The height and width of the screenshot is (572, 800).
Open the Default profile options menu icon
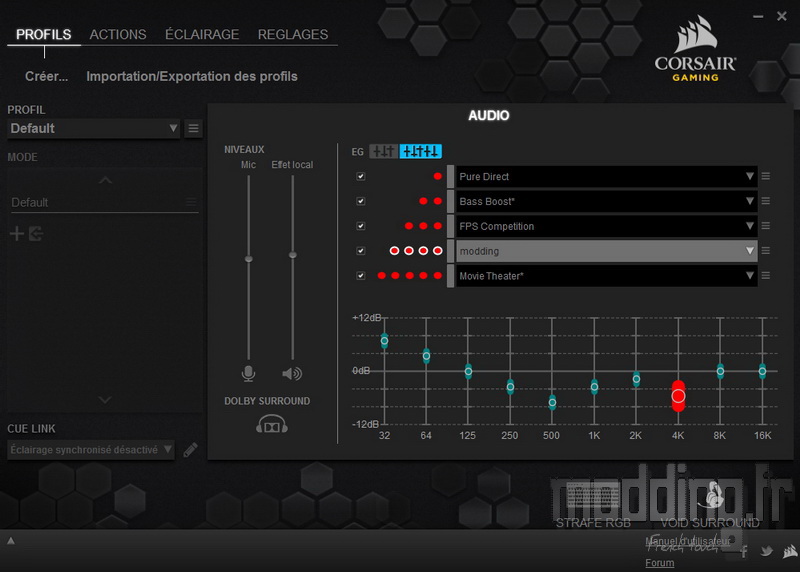(x=193, y=129)
